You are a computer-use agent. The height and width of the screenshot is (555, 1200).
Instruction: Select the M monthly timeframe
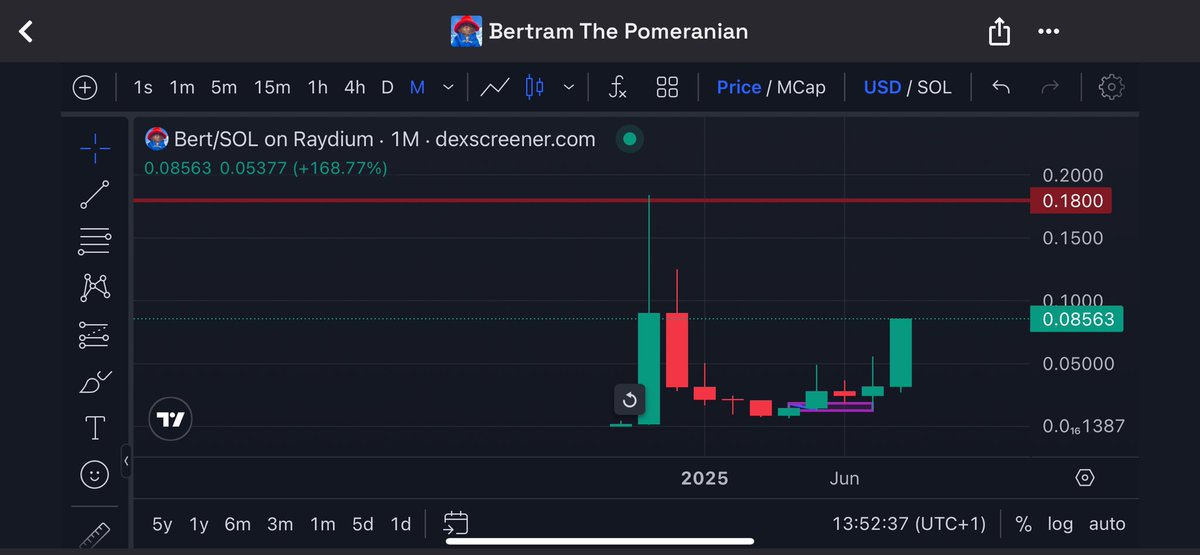(x=417, y=87)
